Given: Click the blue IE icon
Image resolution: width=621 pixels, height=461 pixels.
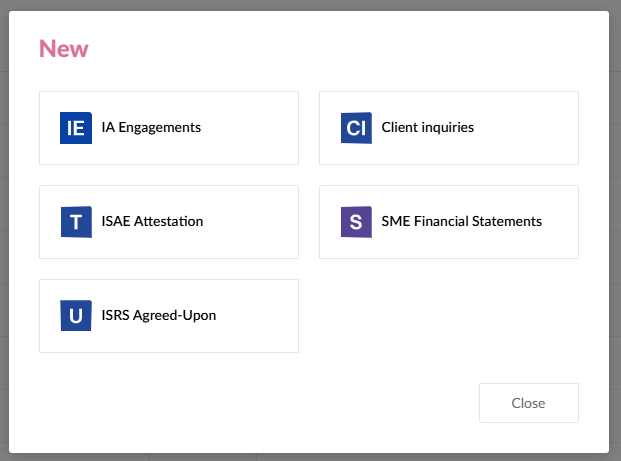Looking at the screenshot, I should [75, 128].
